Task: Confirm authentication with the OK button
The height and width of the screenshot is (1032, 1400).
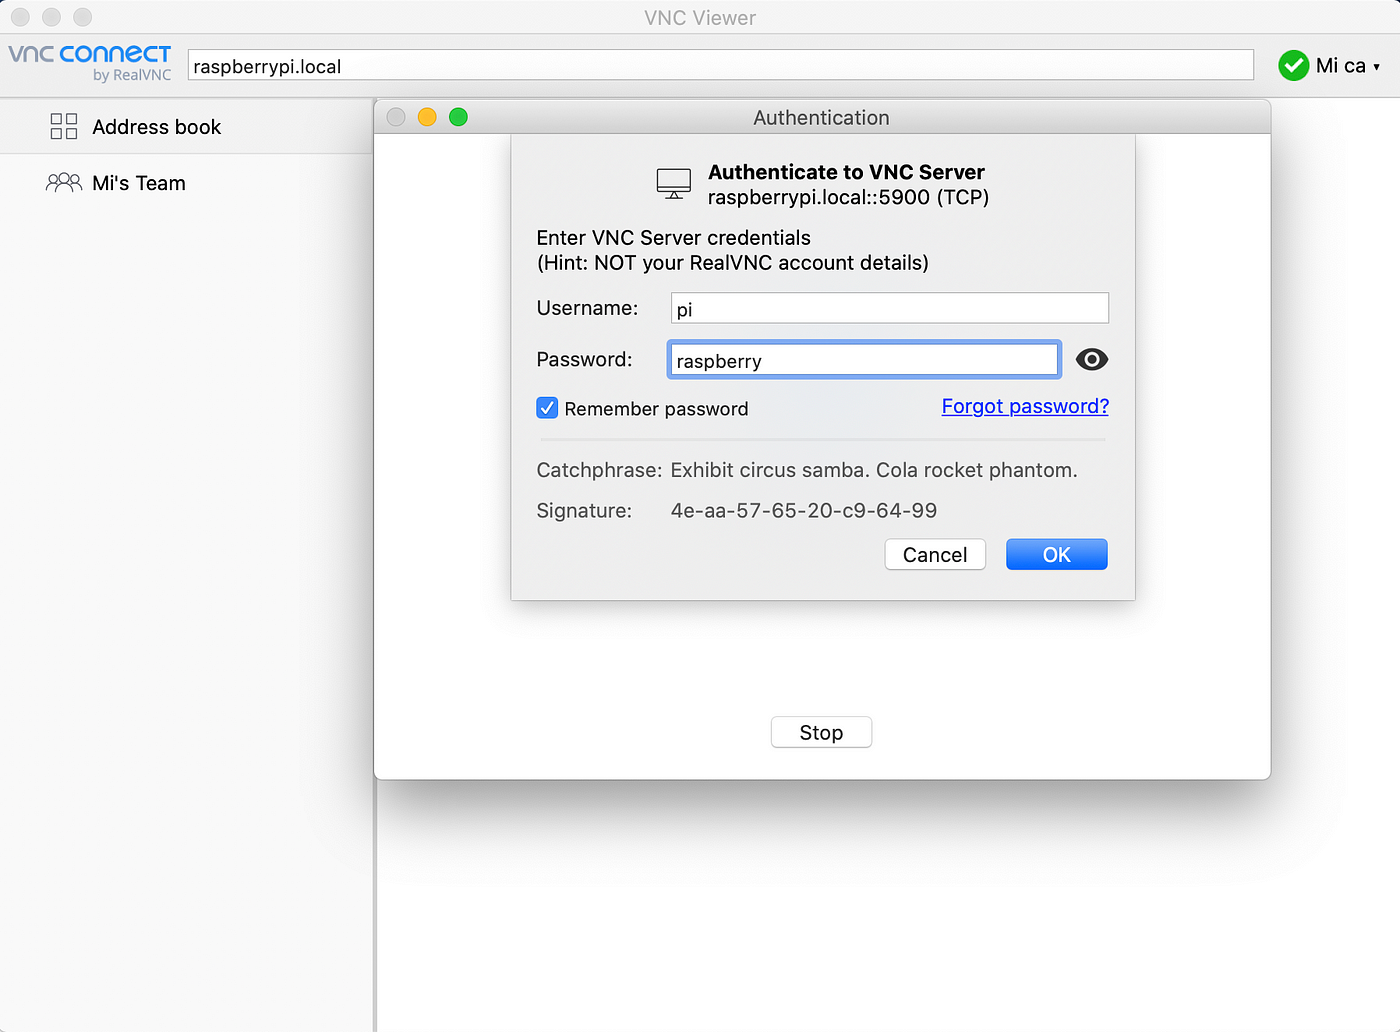Action: coord(1056,555)
